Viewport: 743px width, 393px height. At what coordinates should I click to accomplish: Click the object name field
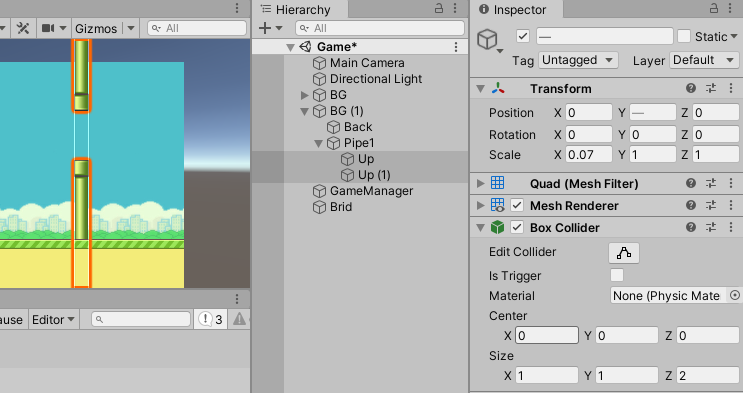tap(605, 37)
